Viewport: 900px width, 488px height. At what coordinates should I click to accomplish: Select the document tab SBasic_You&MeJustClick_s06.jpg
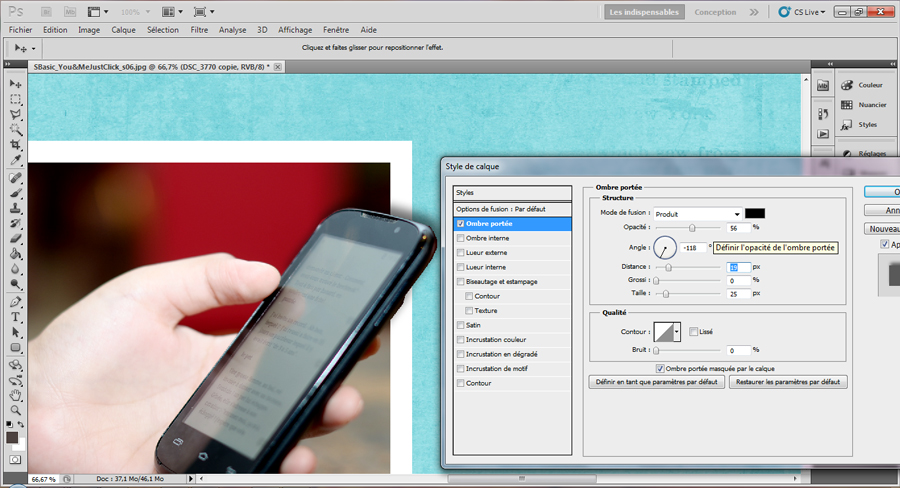tap(152, 67)
